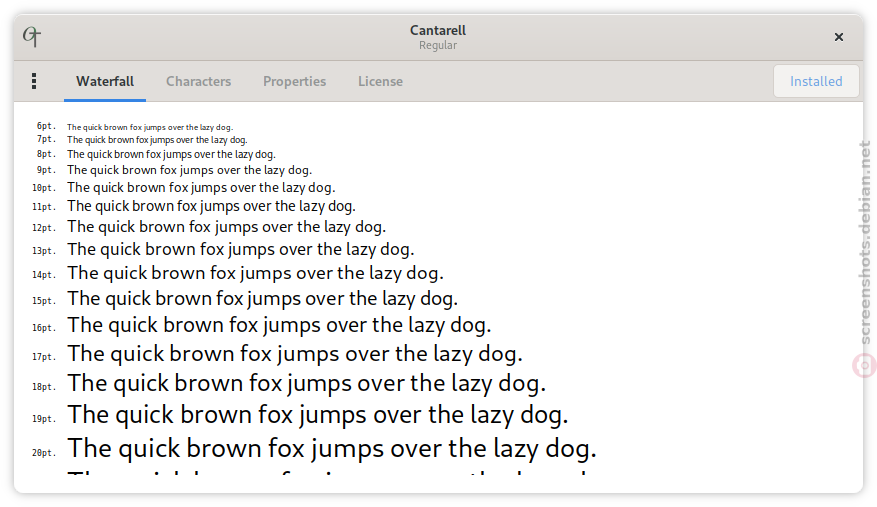The height and width of the screenshot is (507, 877).
Task: Open the vertical three-dot menu
Action: coord(34,81)
